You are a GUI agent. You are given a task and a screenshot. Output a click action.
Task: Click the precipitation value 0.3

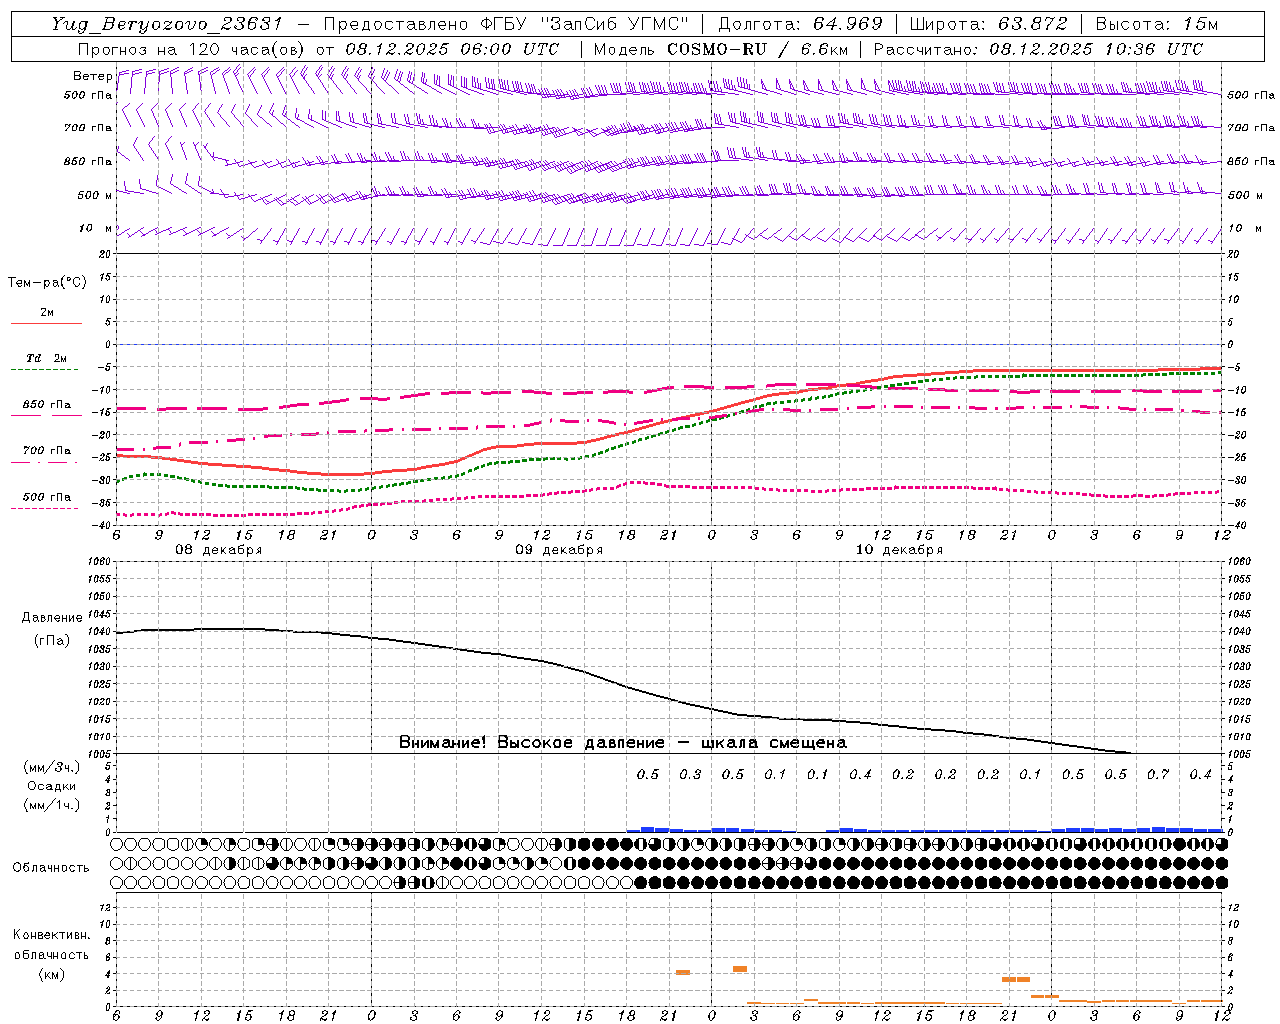click(x=690, y=775)
